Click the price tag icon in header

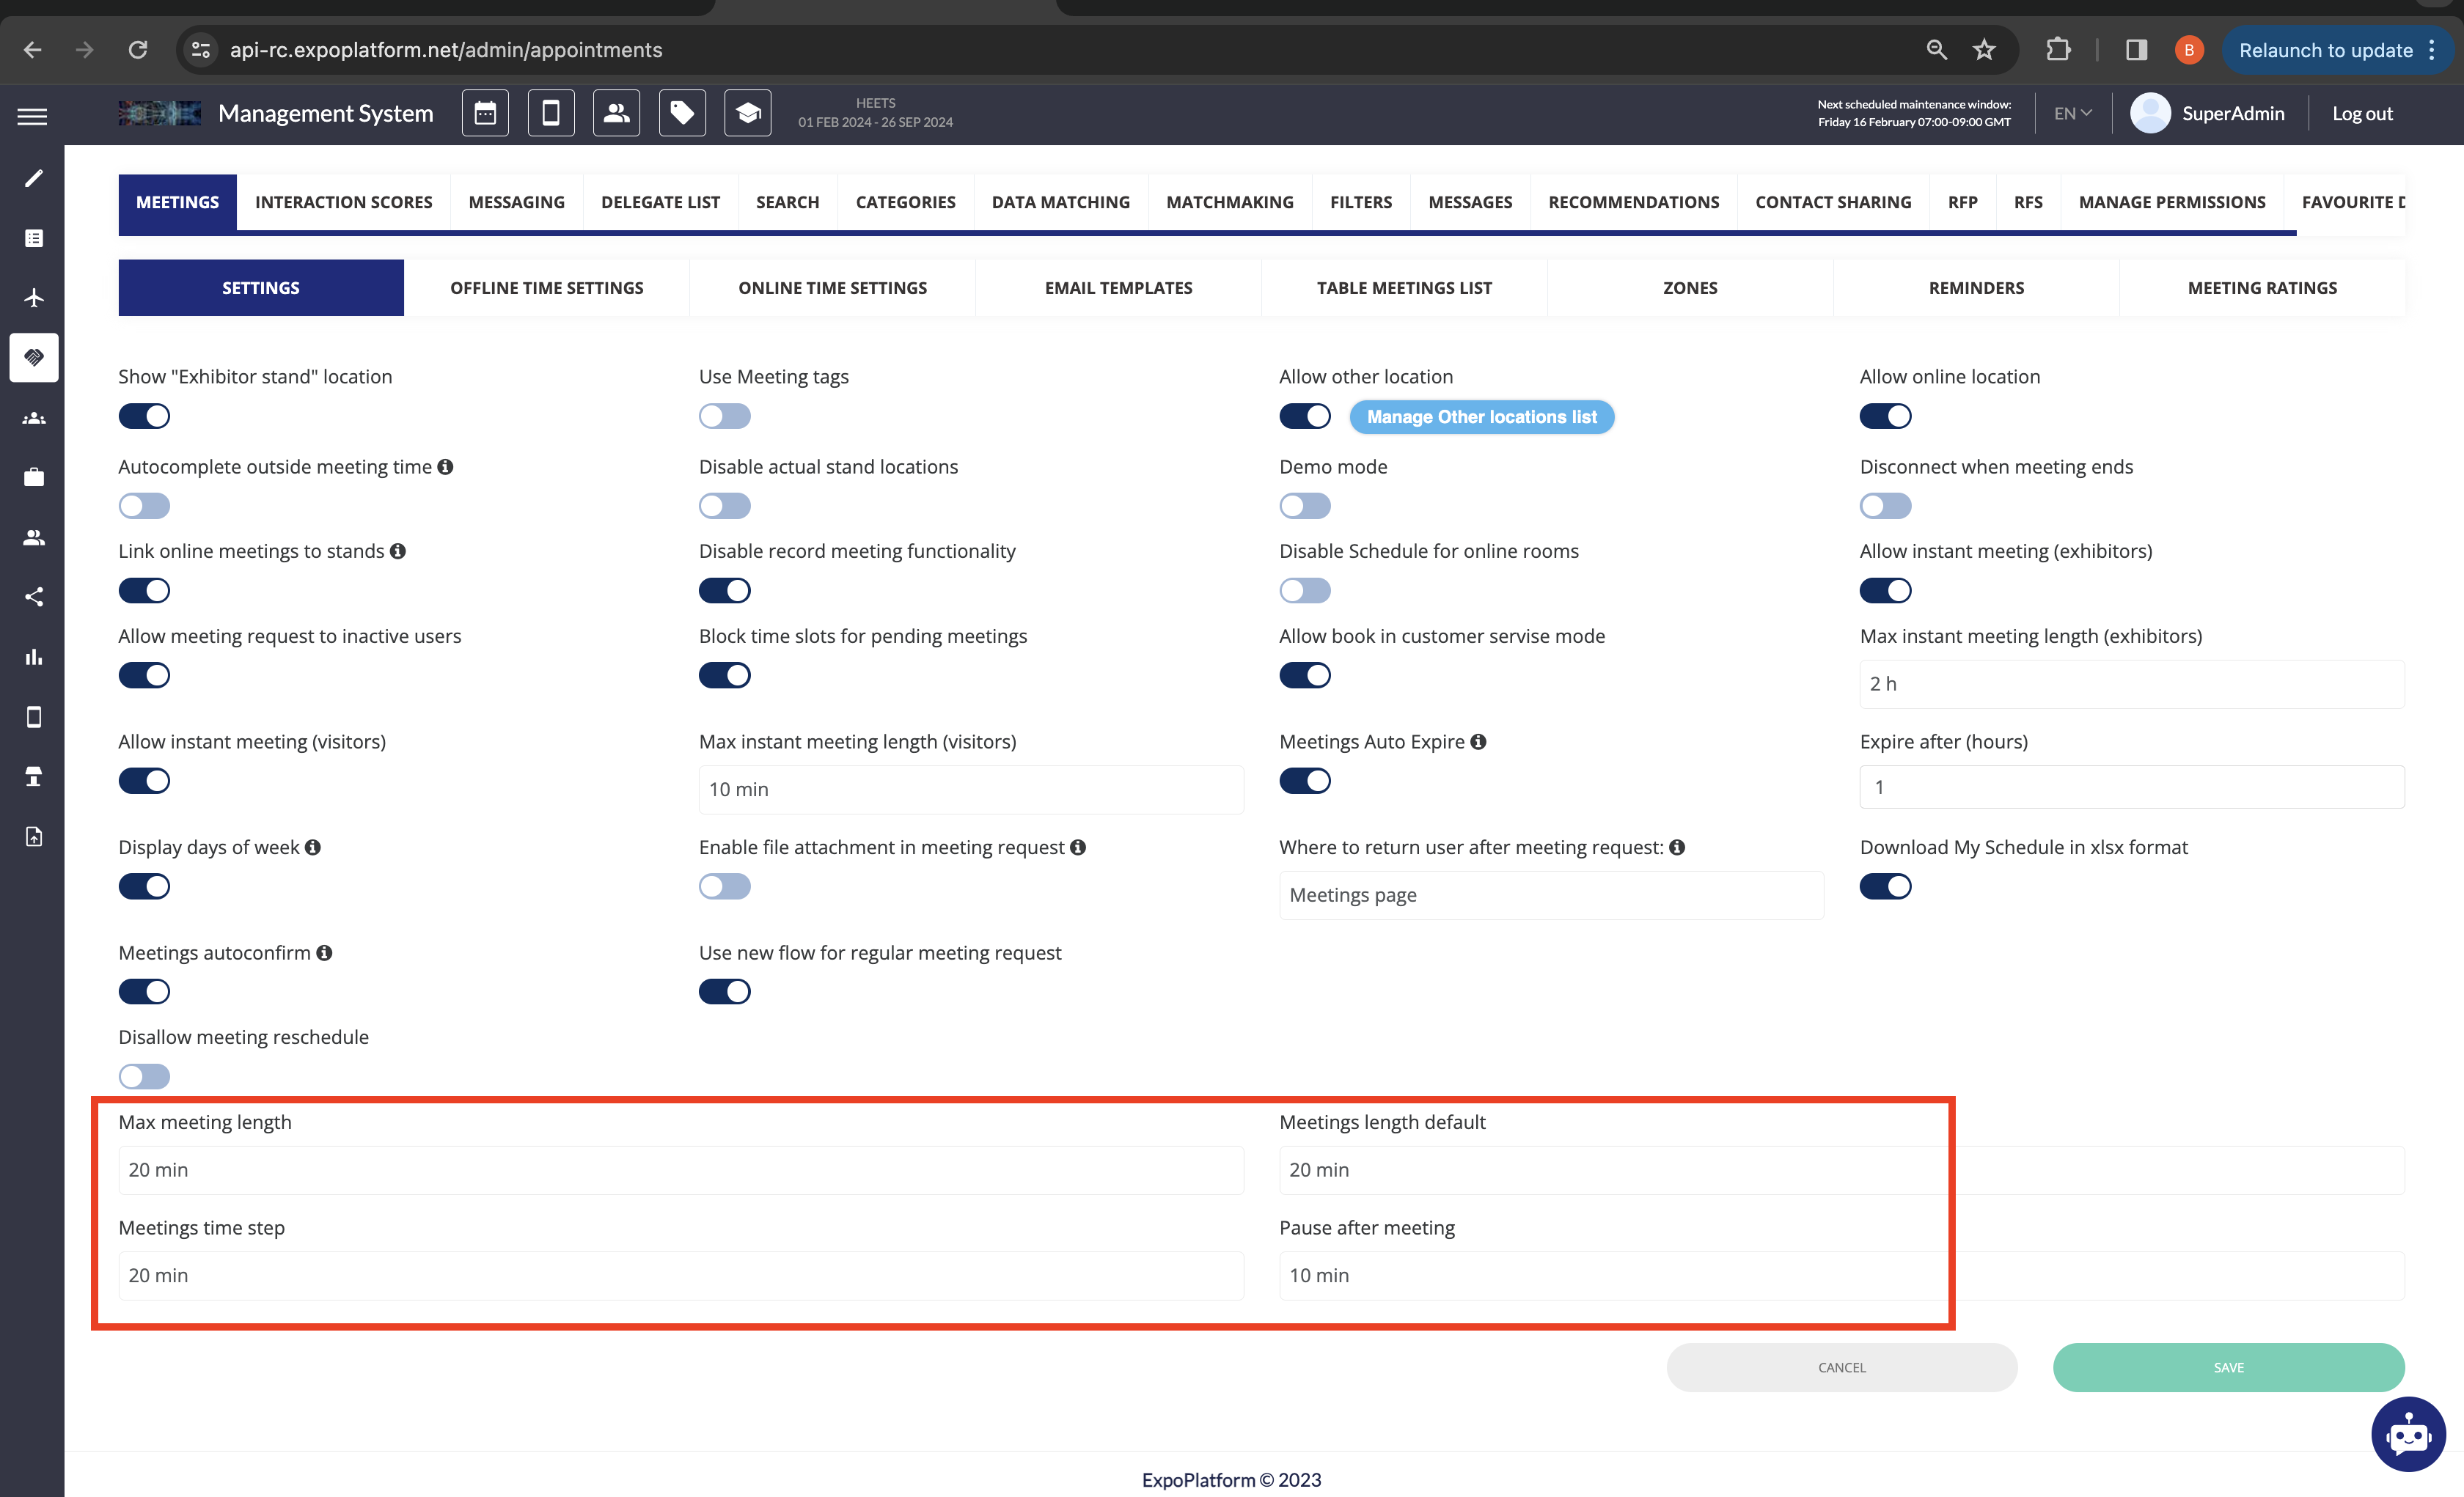click(682, 113)
